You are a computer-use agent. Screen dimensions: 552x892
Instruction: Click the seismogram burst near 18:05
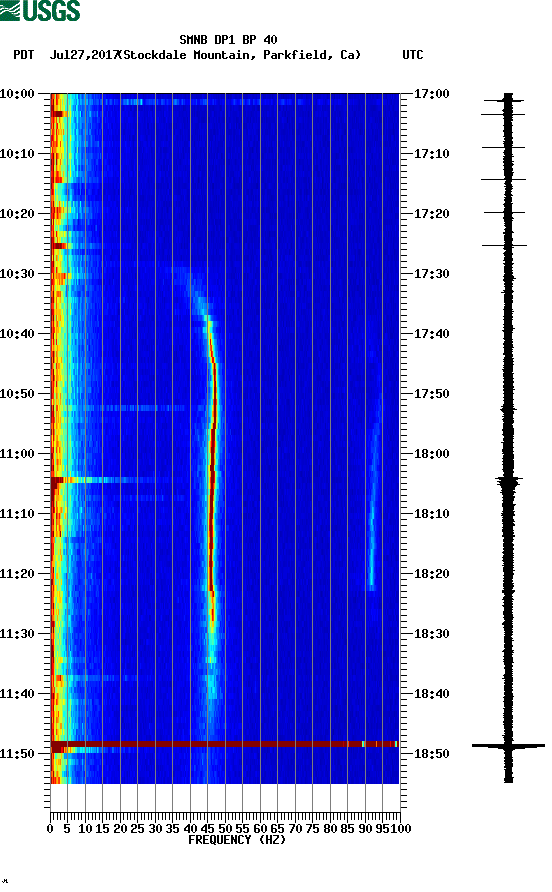click(508, 482)
